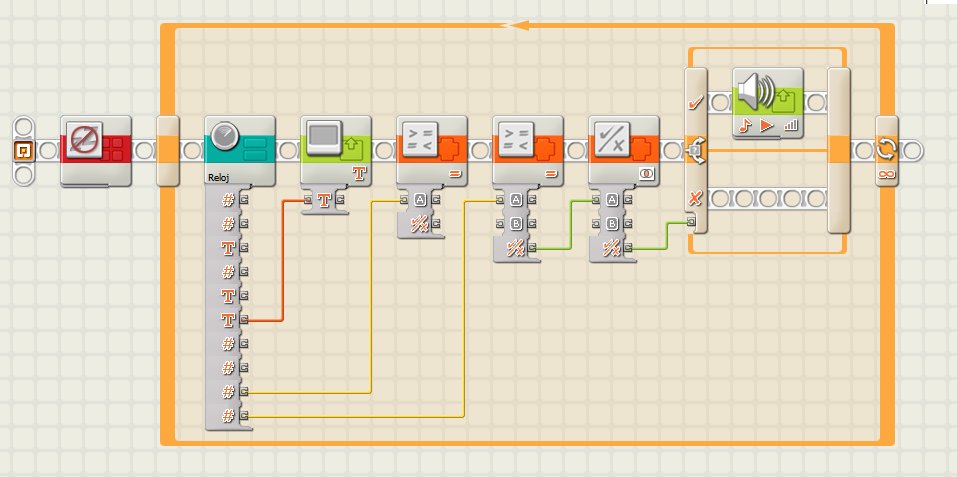Image resolution: width=957 pixels, height=477 pixels.
Task: Click the second Compare block B input plug
Action: coord(499,224)
